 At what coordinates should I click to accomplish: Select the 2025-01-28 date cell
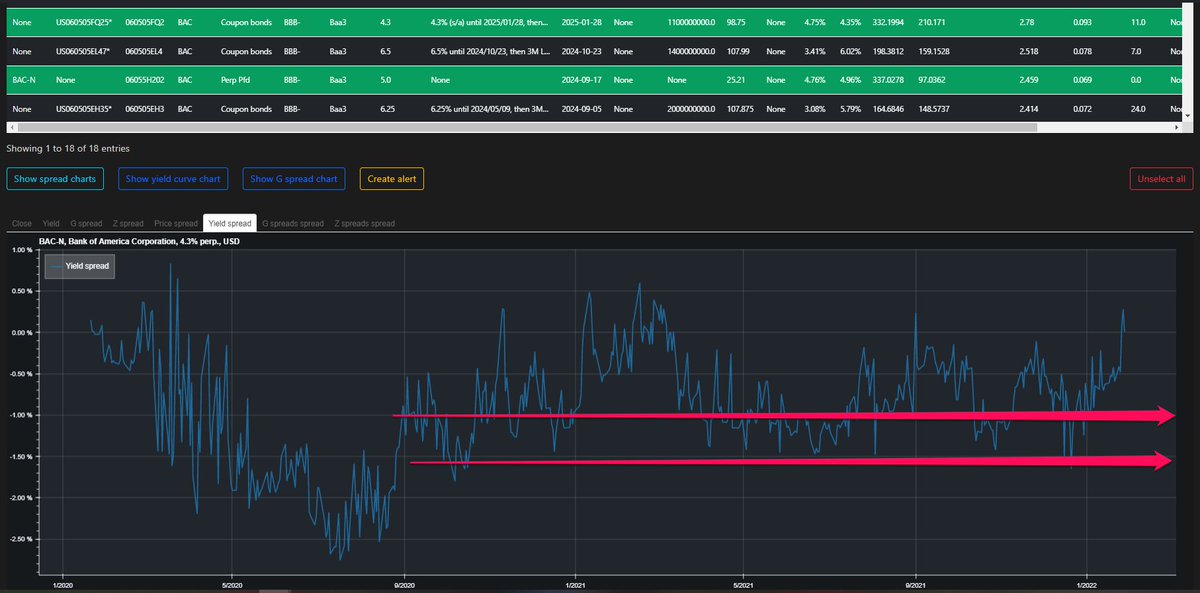[x=582, y=21]
